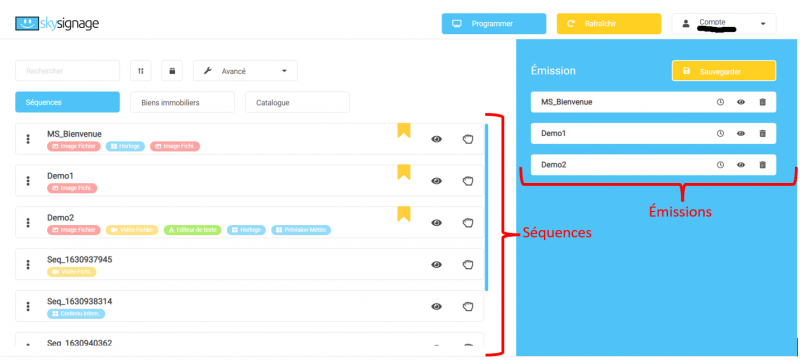
Task: Click eye icon on Demo2 émission
Action: point(741,165)
